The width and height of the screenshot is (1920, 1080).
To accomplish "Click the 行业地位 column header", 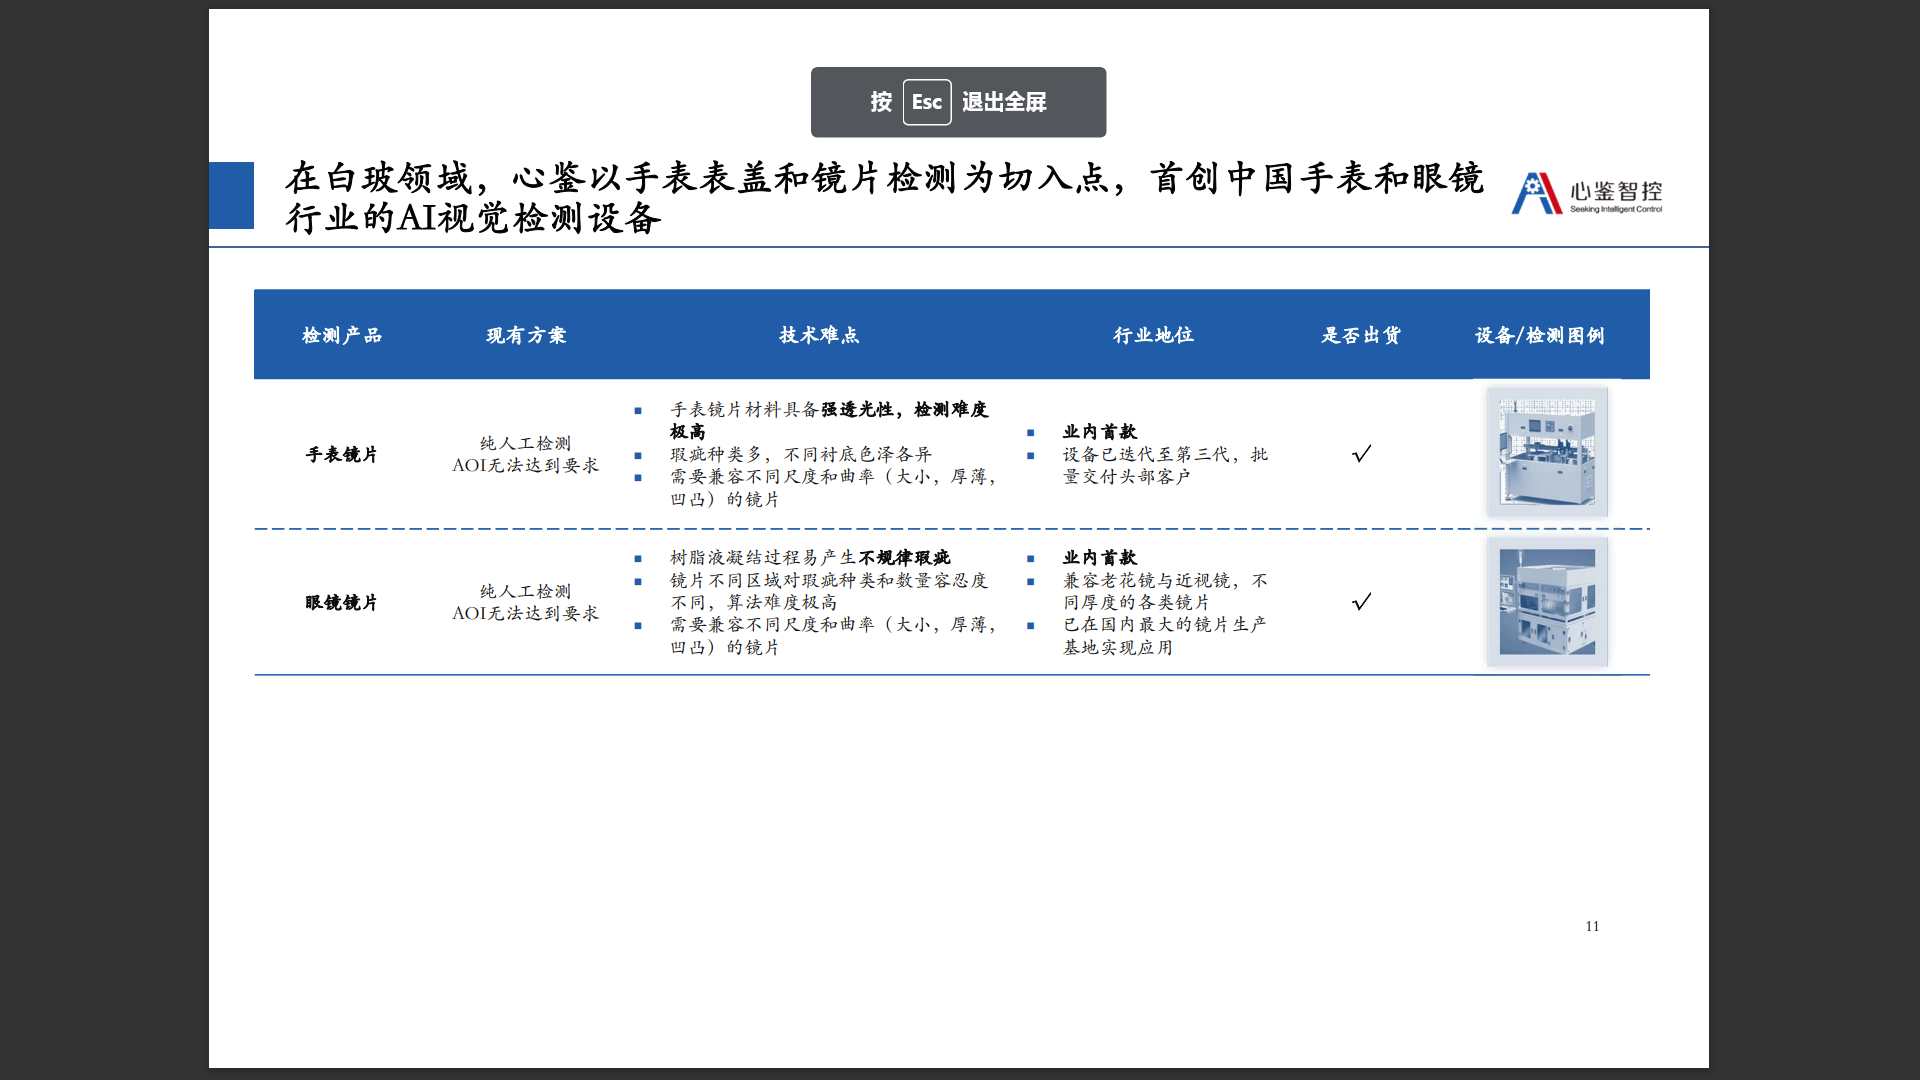I will point(1153,336).
